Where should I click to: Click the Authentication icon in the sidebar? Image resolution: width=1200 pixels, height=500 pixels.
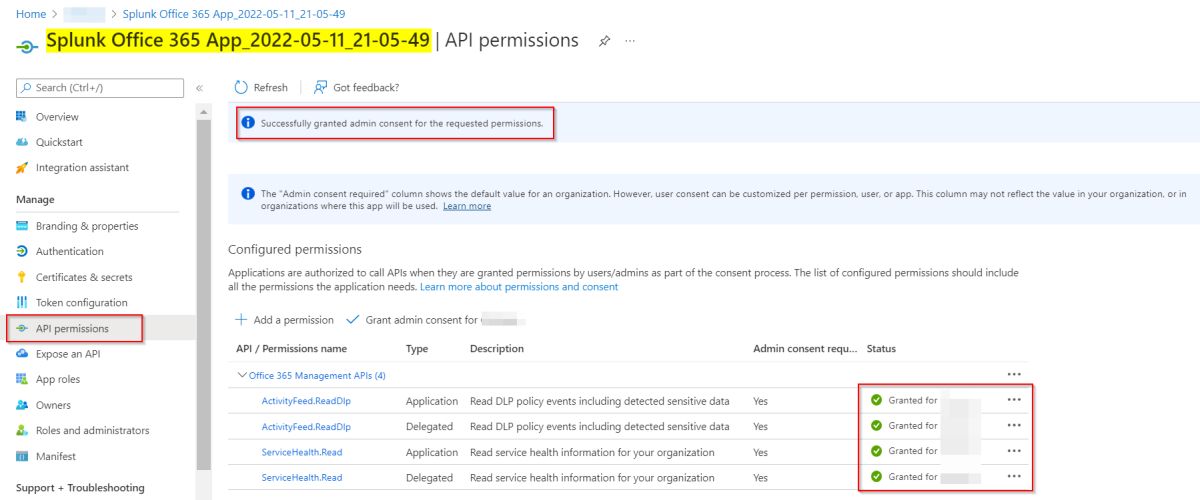(22, 251)
